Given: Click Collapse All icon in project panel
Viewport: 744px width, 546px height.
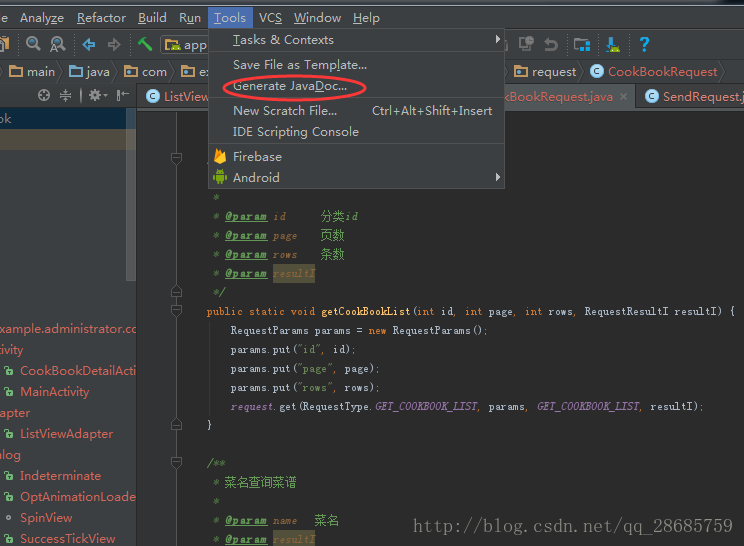Looking at the screenshot, I should [65, 95].
